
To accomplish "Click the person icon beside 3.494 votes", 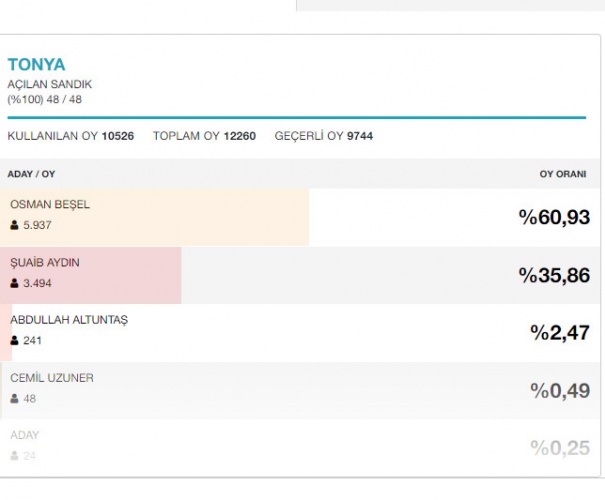I will click(14, 284).
